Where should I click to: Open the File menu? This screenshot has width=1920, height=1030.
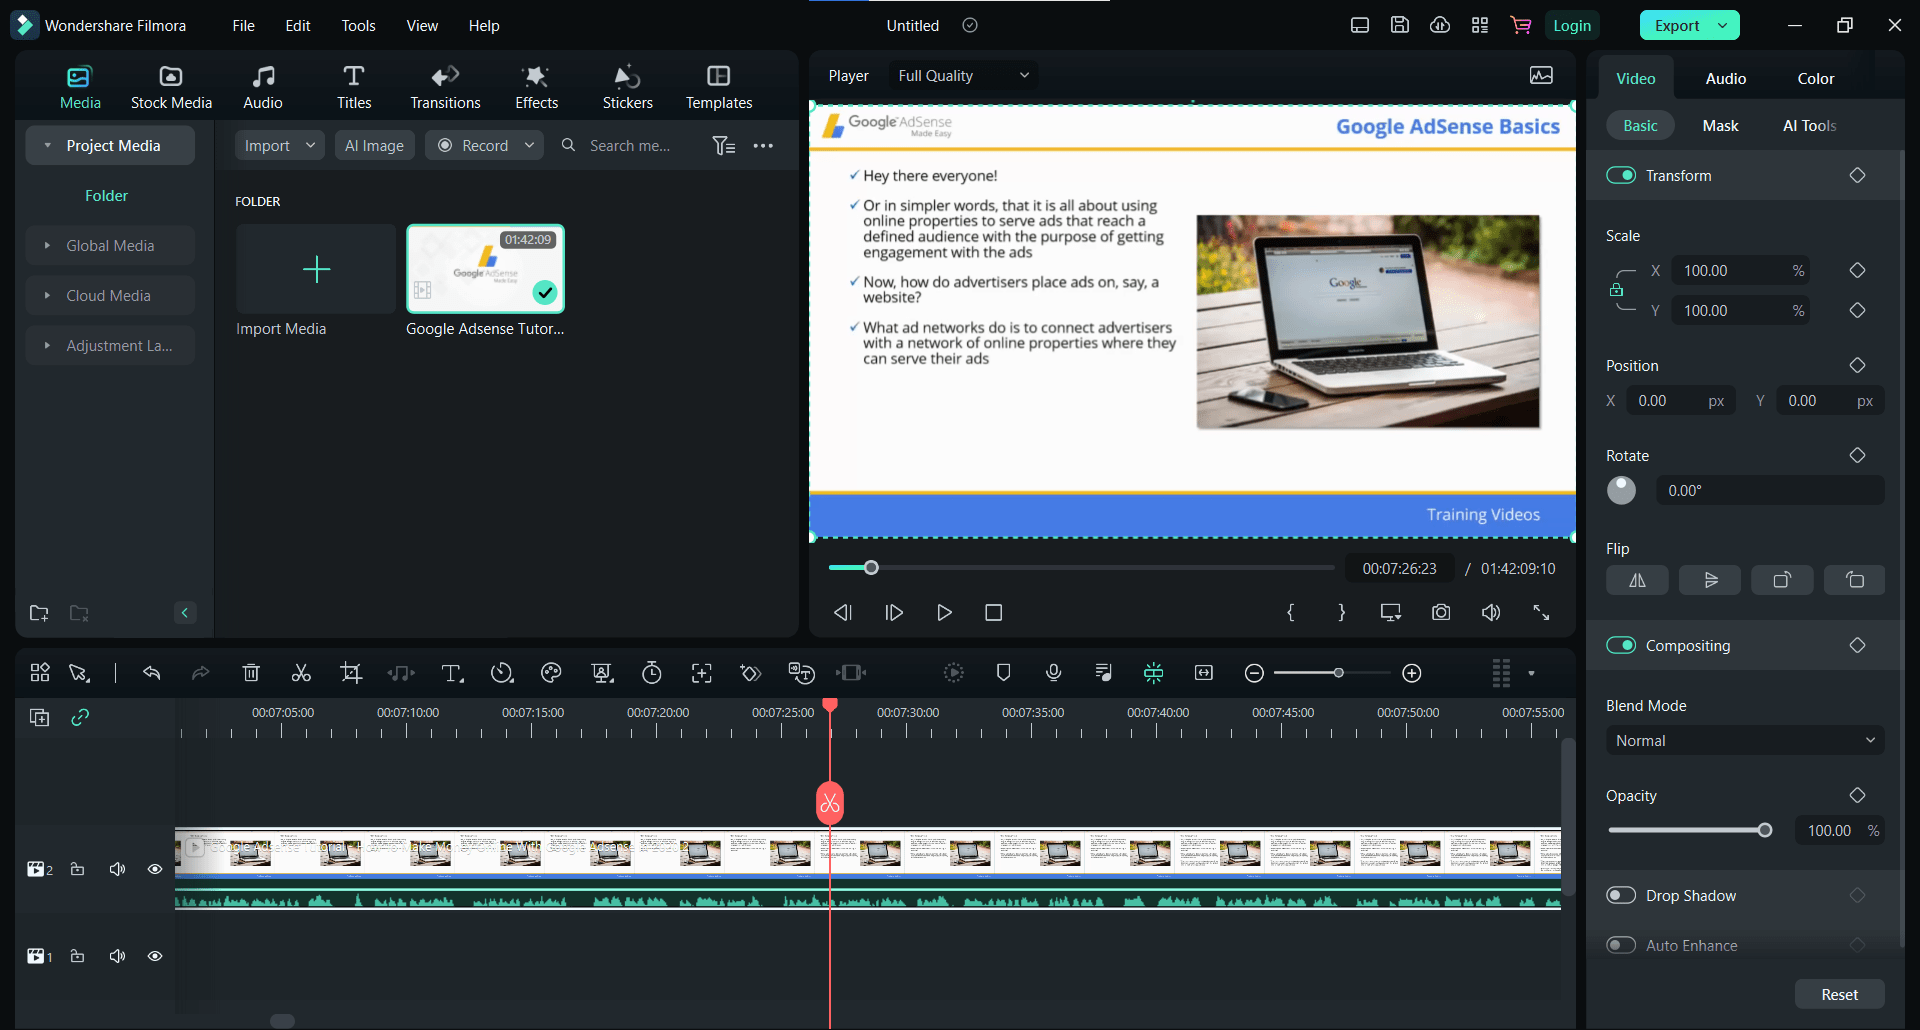tap(243, 25)
